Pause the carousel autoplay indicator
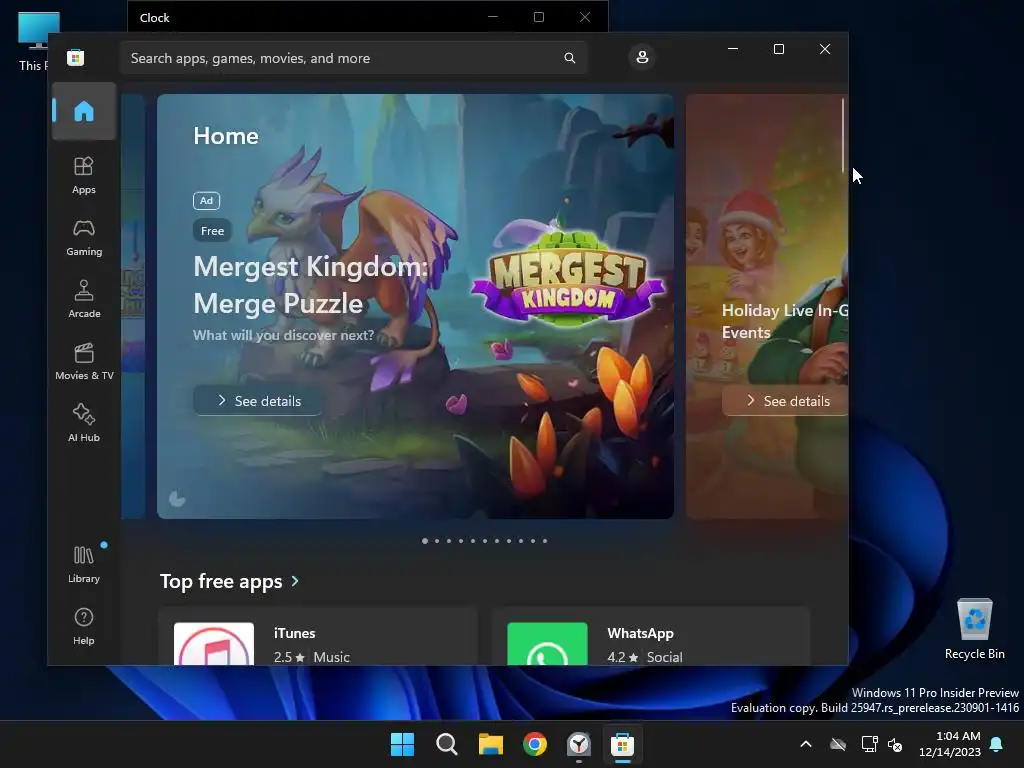This screenshot has height=768, width=1024. click(177, 500)
